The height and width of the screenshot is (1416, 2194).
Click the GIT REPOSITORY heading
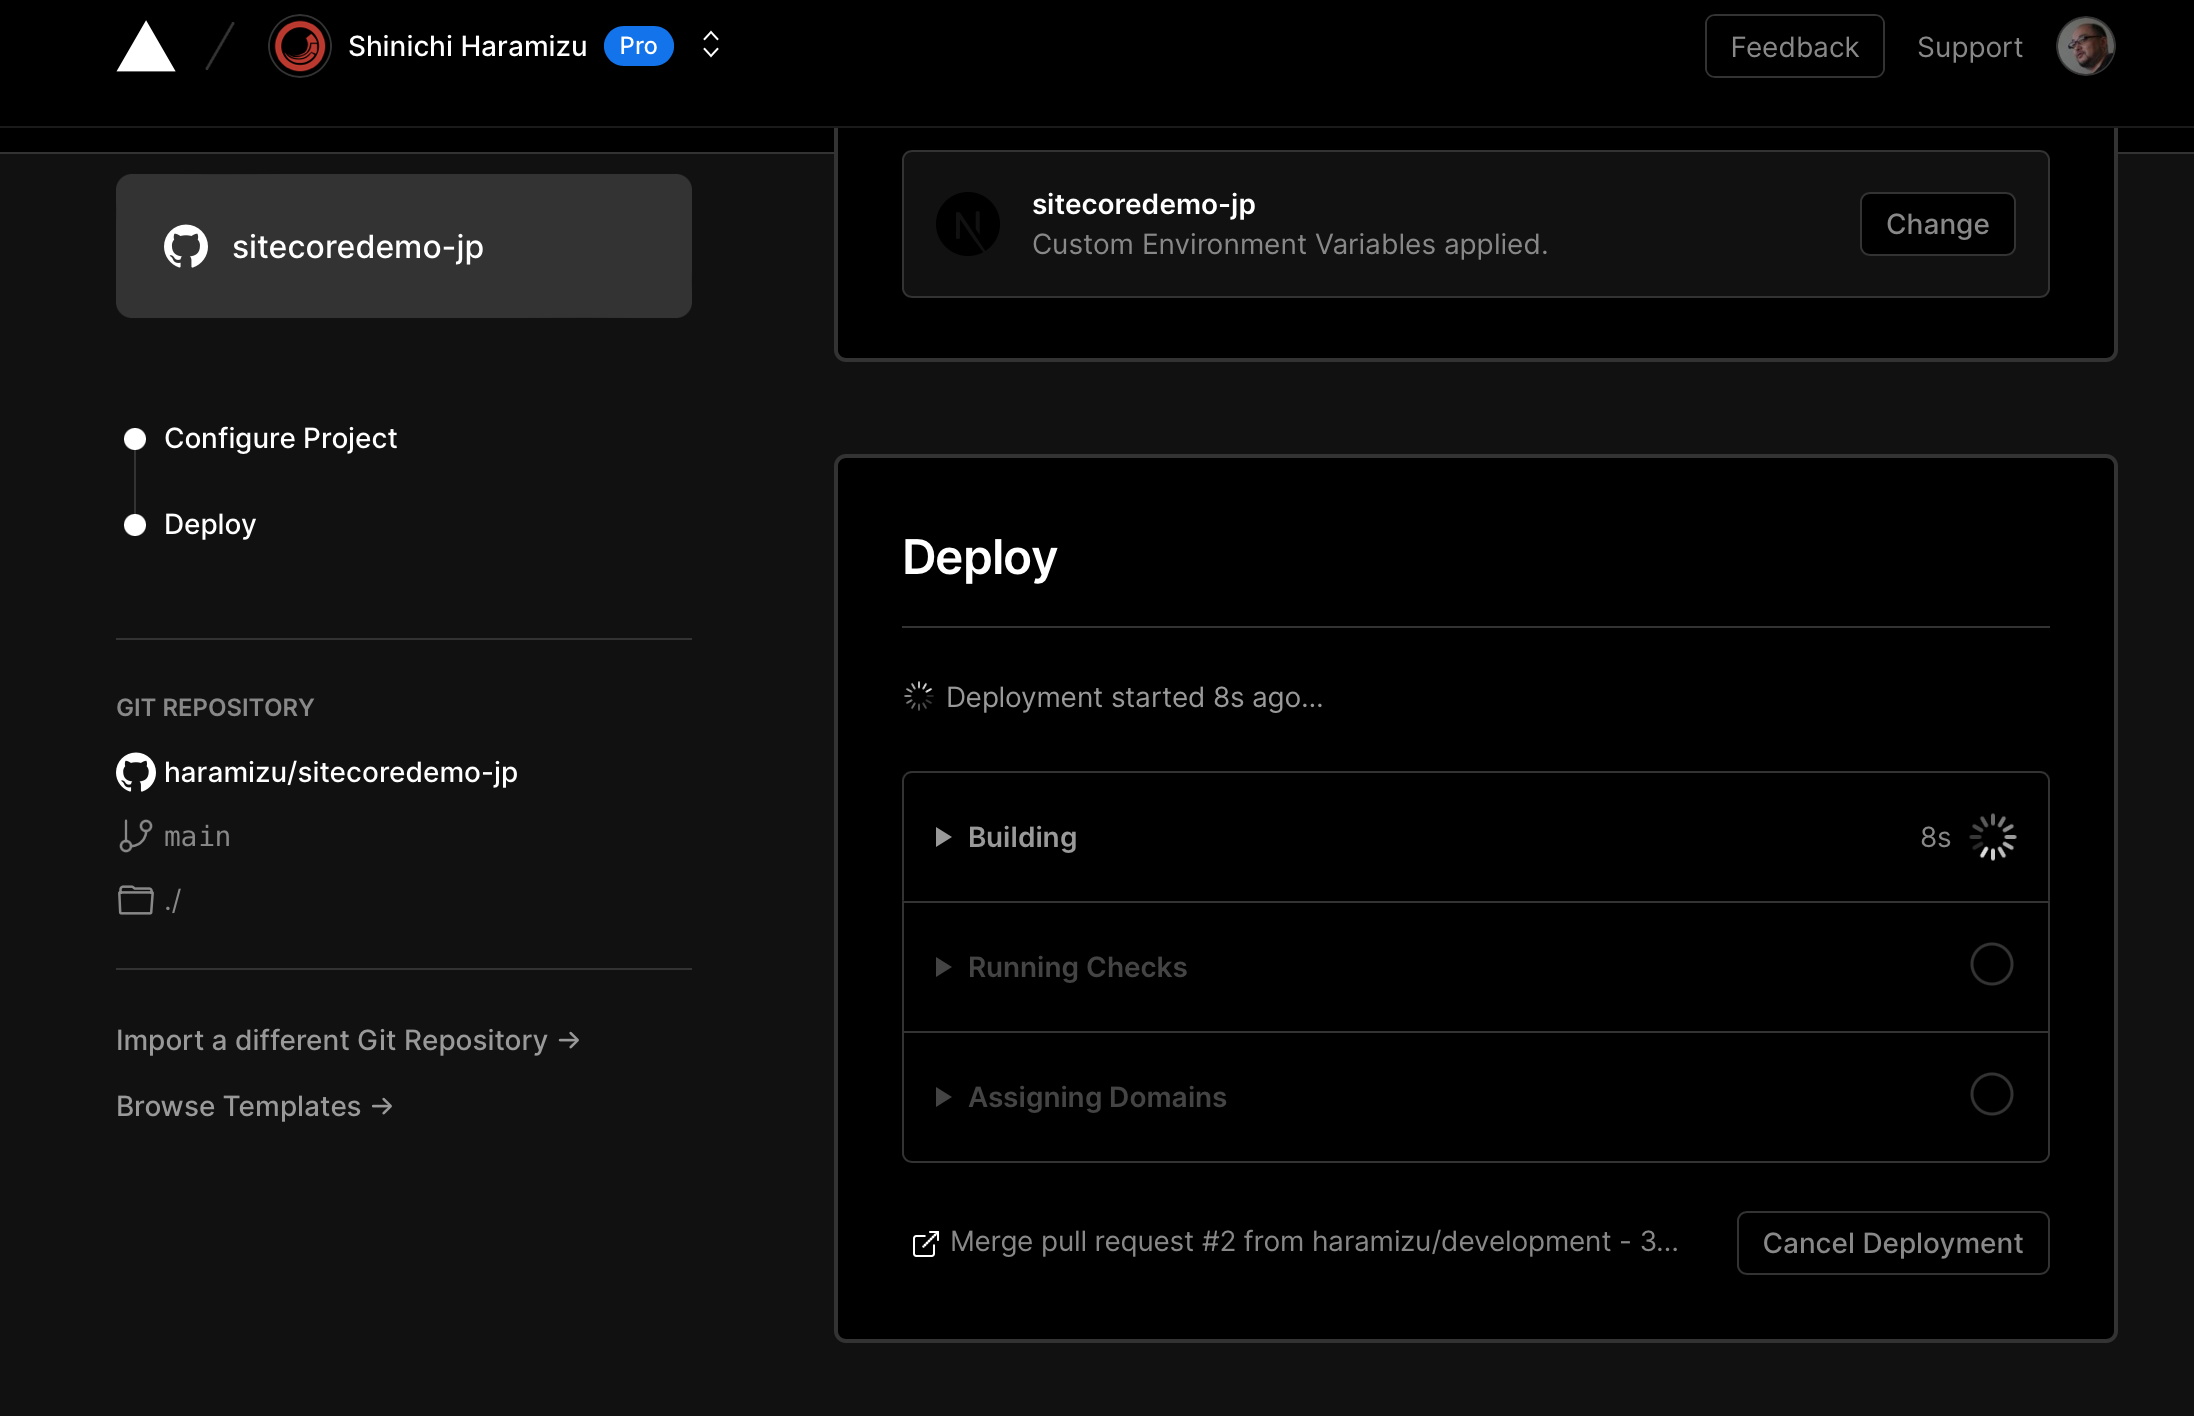215,707
